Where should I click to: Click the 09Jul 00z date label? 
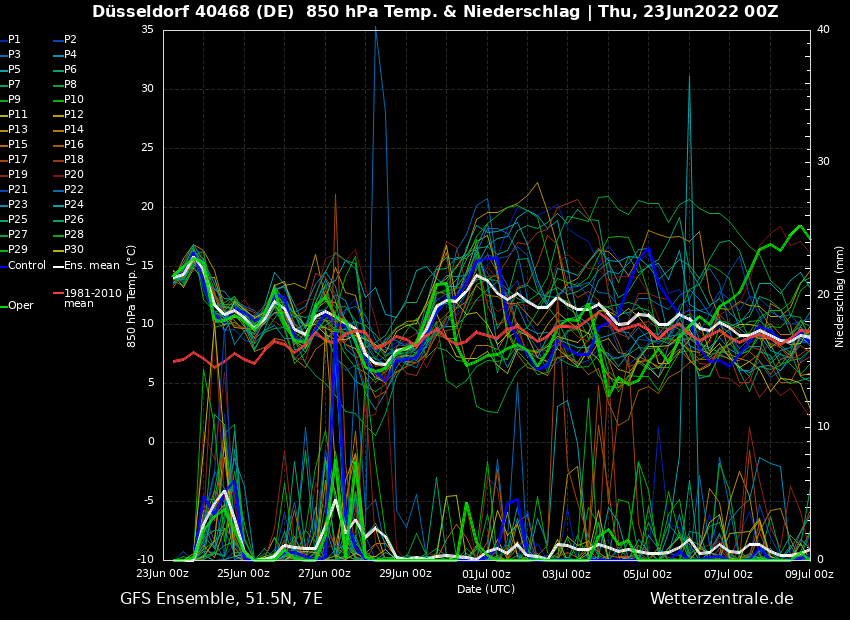click(x=808, y=574)
